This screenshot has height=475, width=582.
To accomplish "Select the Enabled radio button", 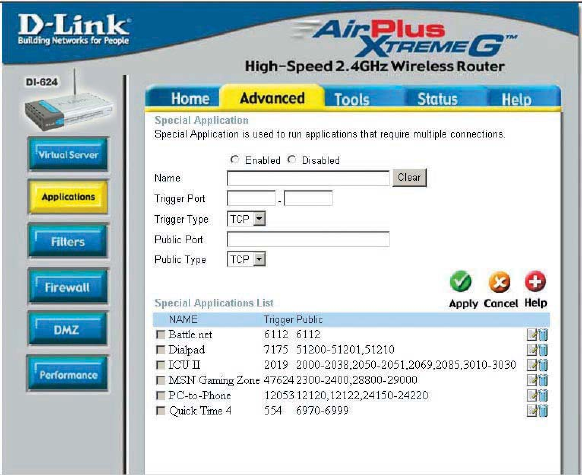I will click(x=234, y=160).
